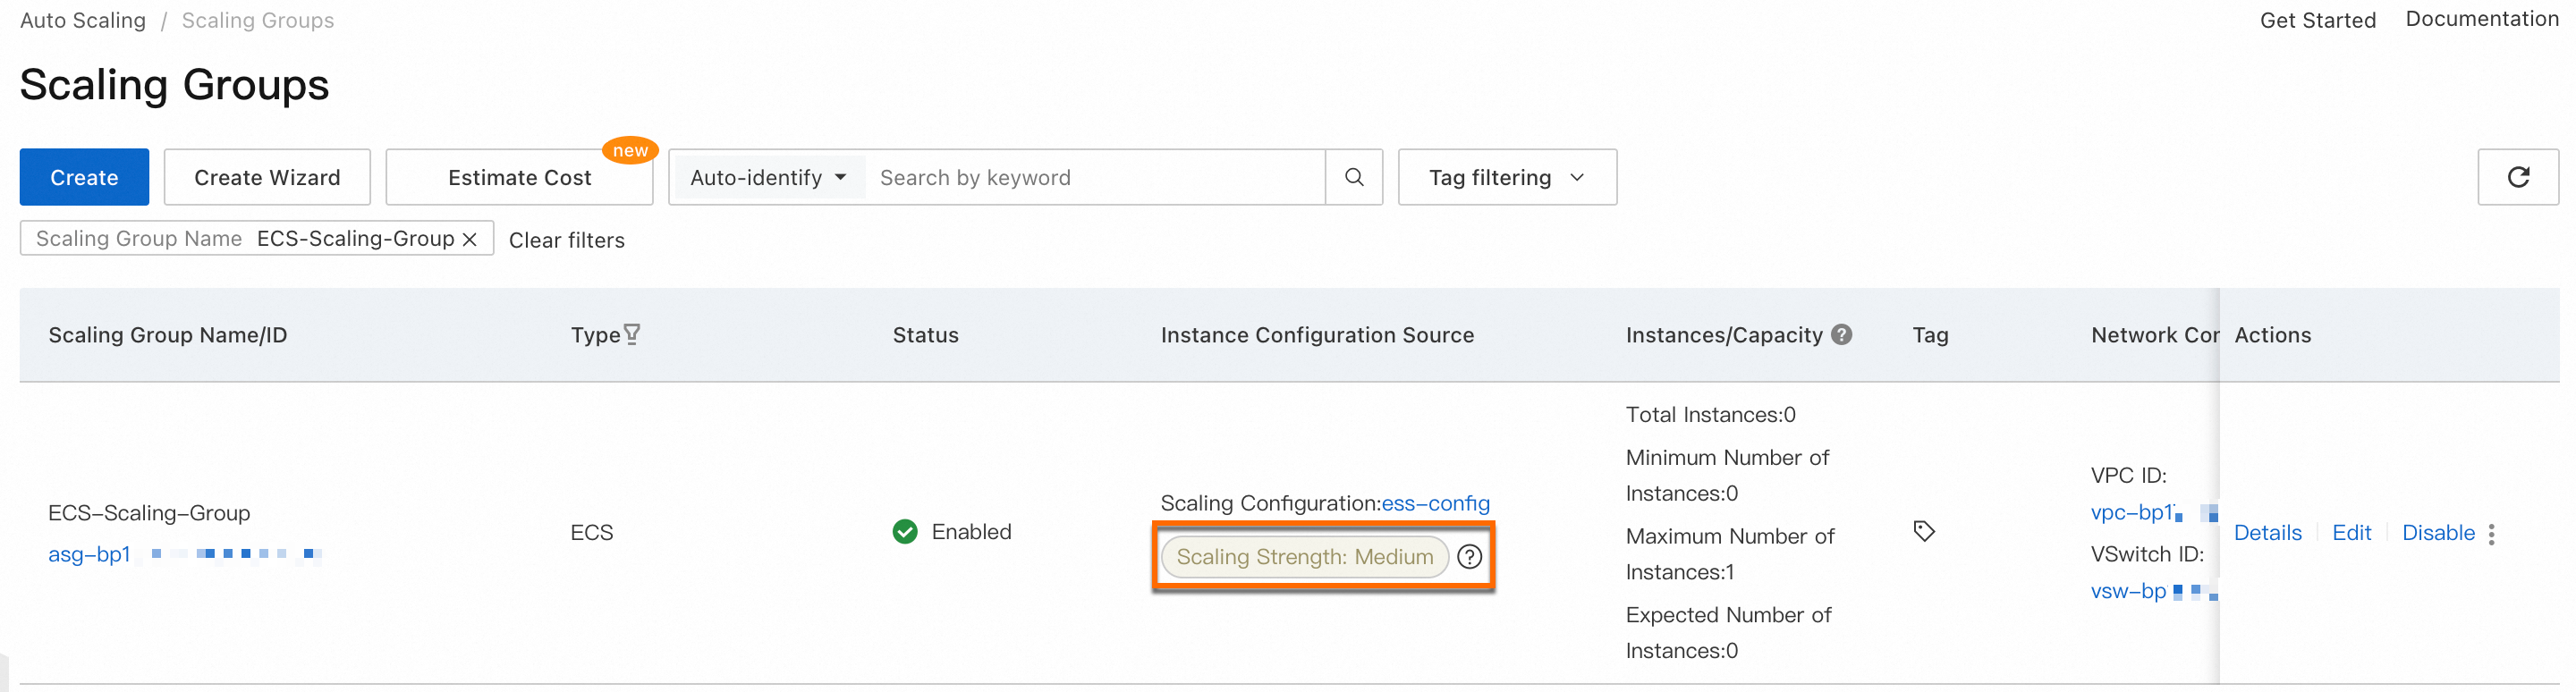Image resolution: width=2576 pixels, height=692 pixels.
Task: Remove the ECS-Scaling-Group filter chip
Action: tap(470, 239)
